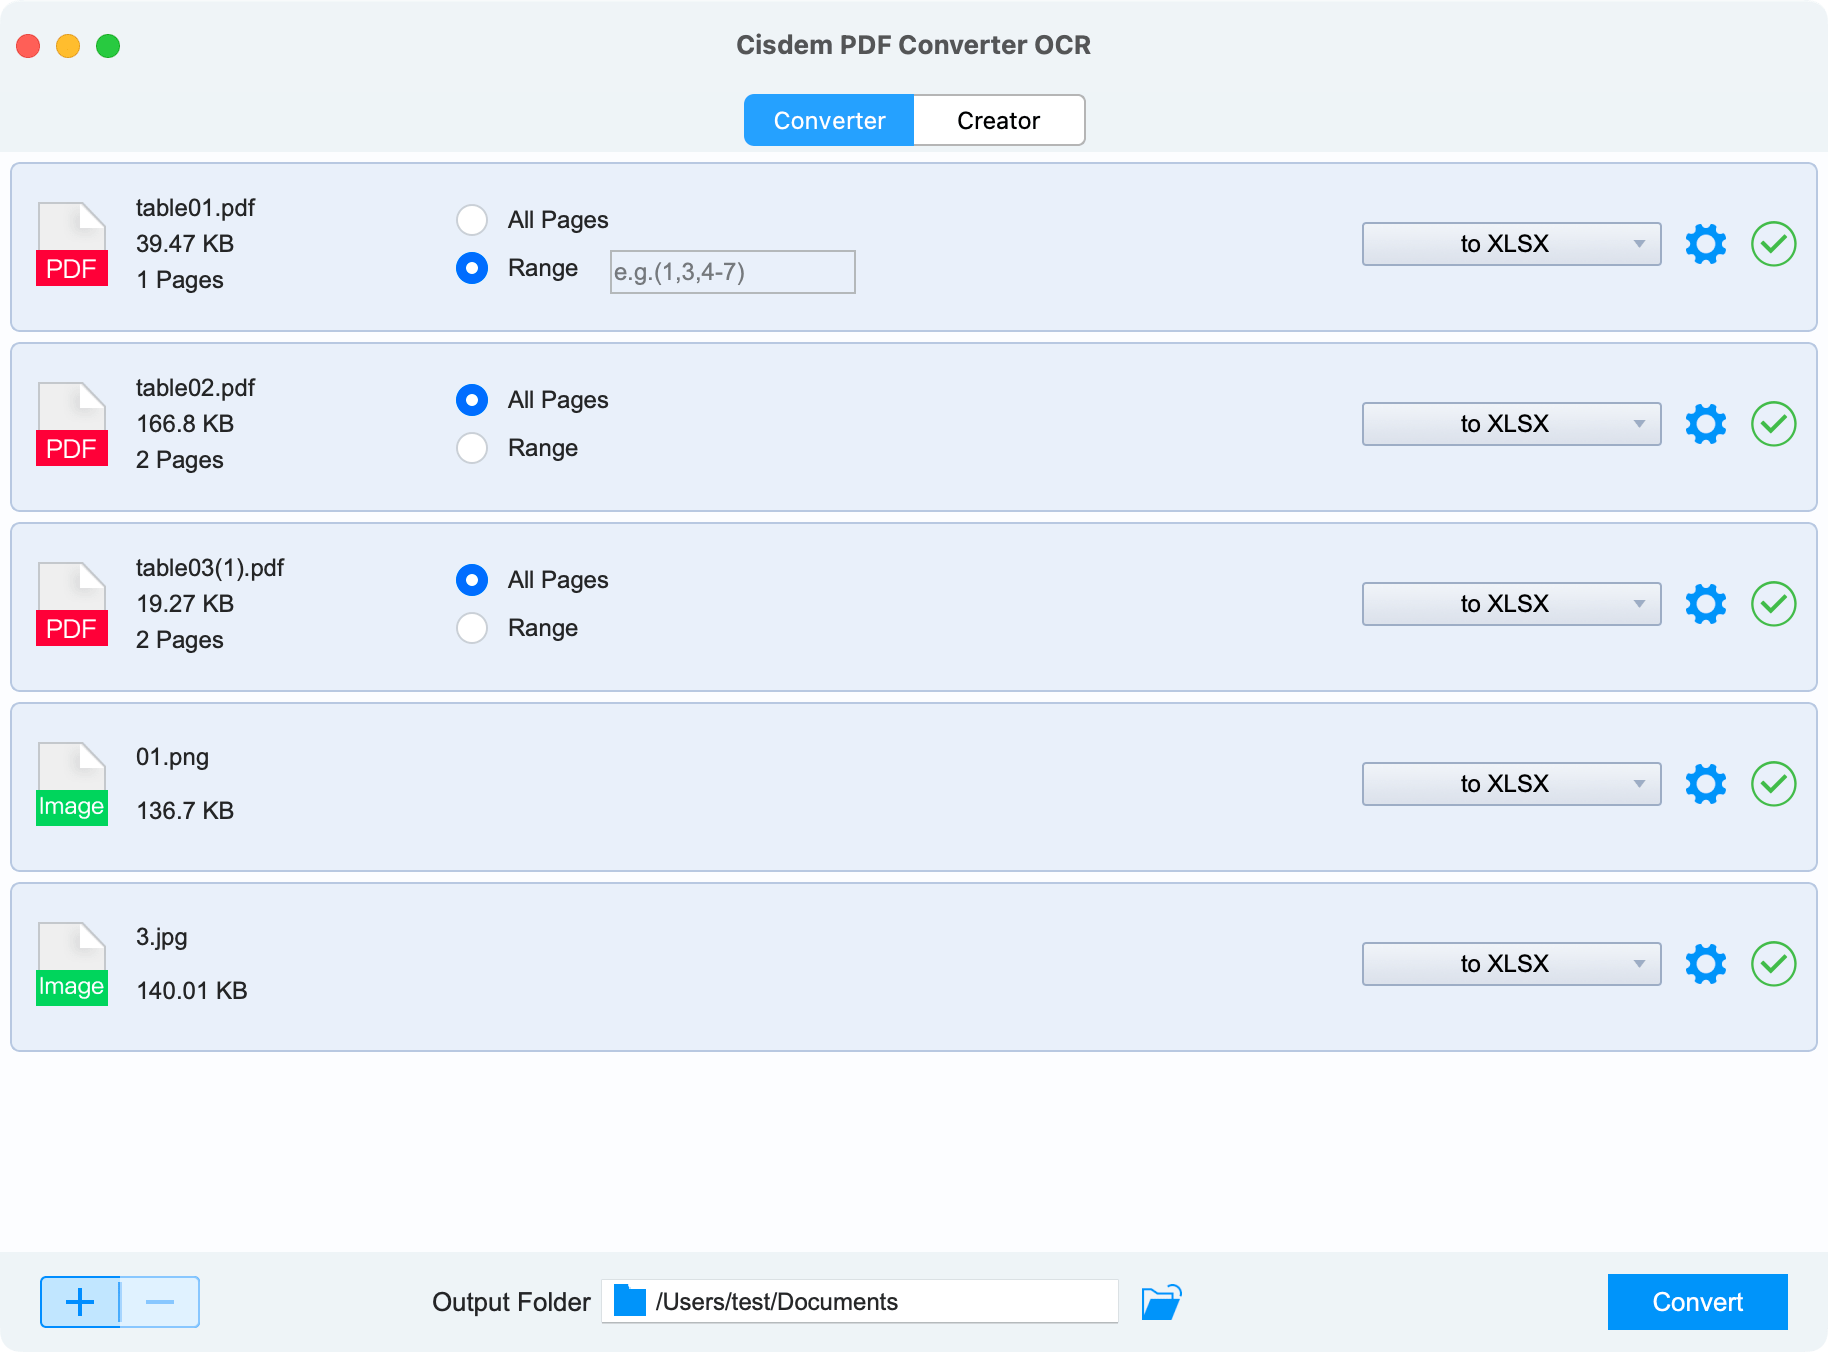Select the Converter tab
Image resolution: width=1828 pixels, height=1352 pixels.
coord(828,120)
